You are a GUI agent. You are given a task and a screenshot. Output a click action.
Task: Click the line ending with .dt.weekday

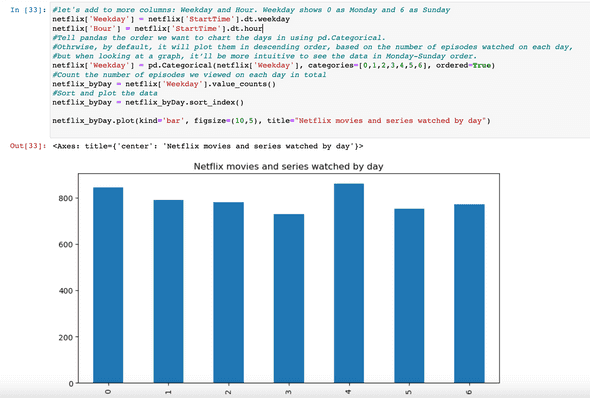[x=171, y=19]
